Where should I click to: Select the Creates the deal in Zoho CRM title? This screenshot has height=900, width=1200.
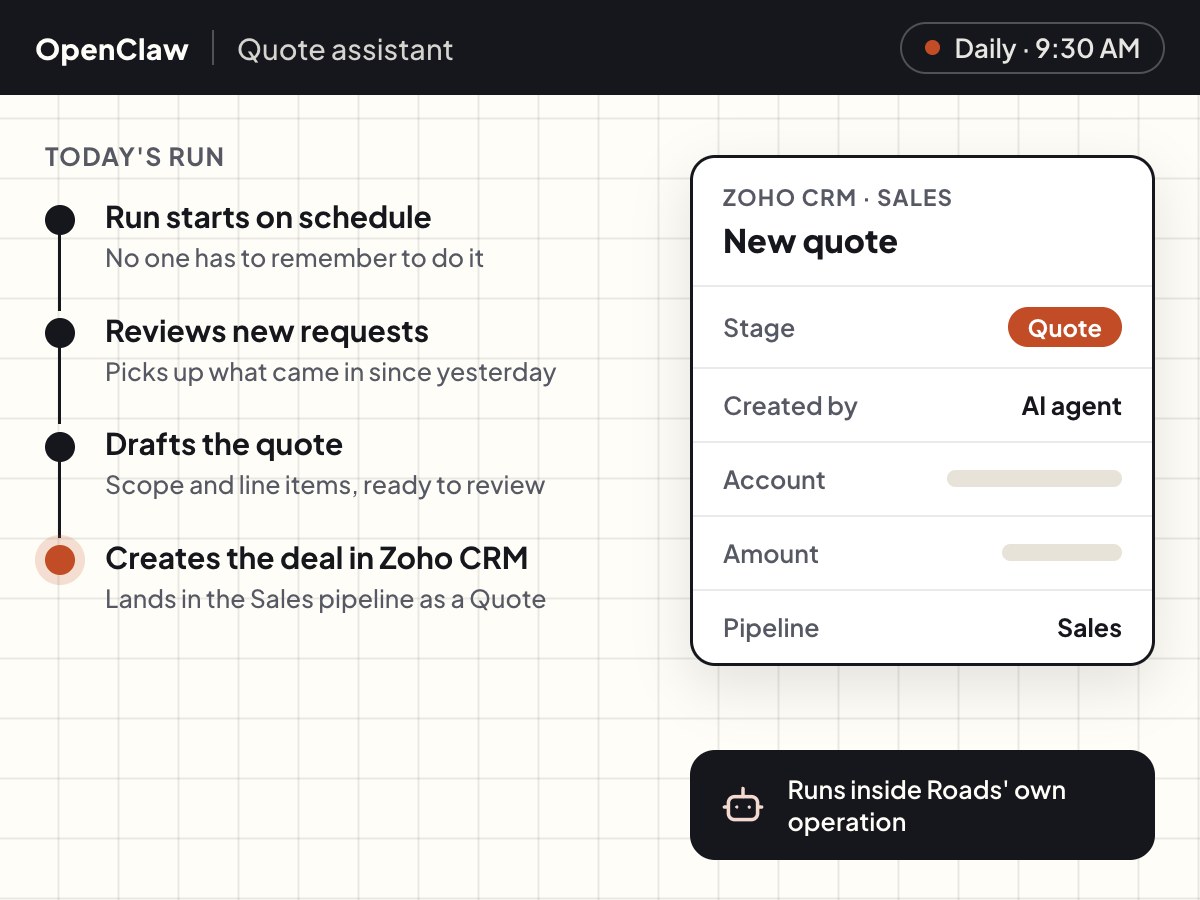pyautogui.click(x=316, y=558)
